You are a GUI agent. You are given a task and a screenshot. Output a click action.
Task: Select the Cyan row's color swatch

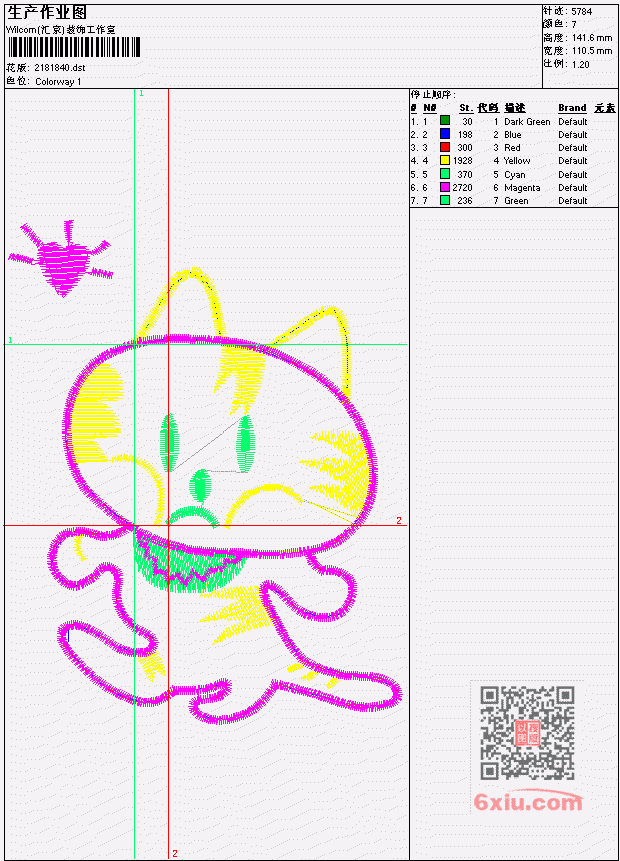point(445,174)
